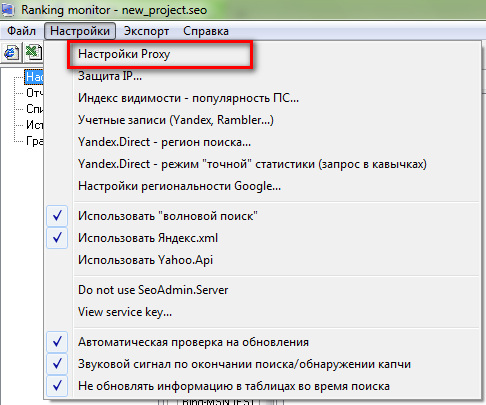486x405 pixels.
Task: Open the Файл menu
Action: click(x=21, y=31)
